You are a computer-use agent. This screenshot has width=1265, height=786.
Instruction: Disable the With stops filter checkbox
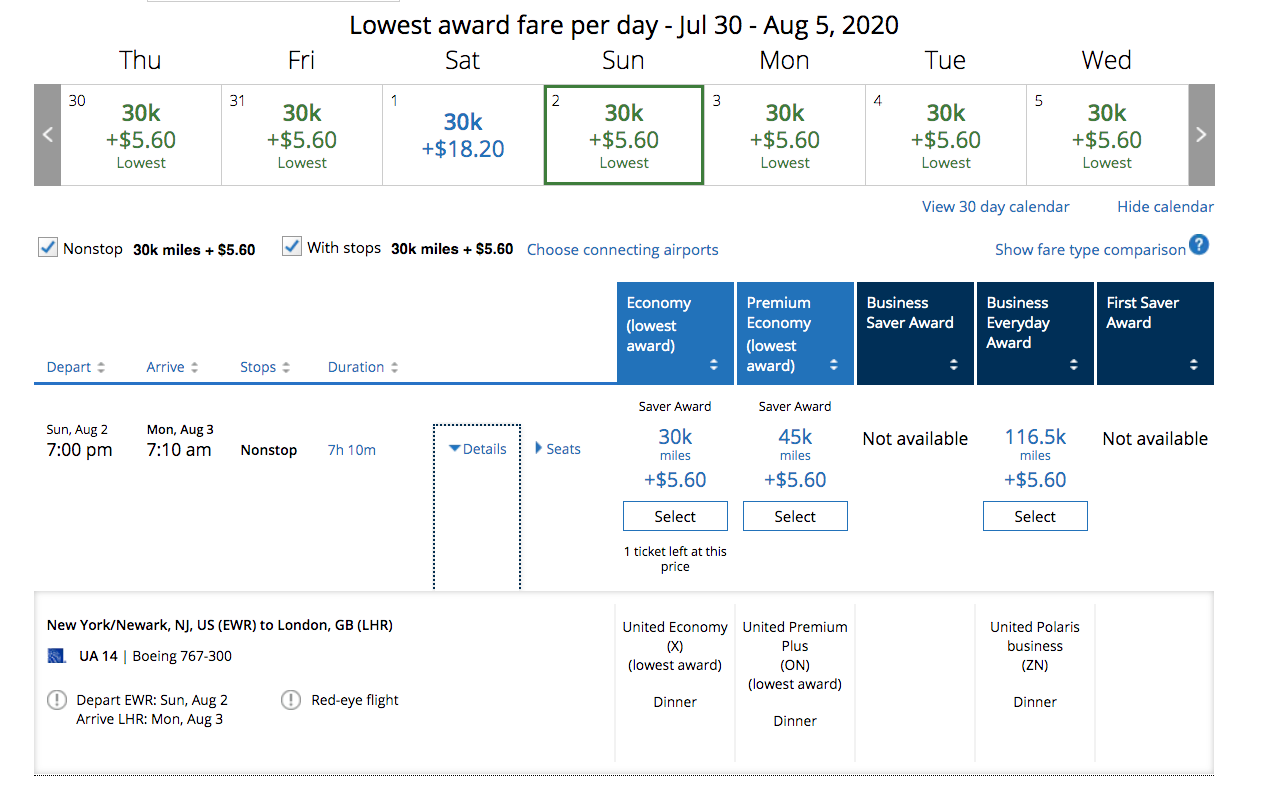[291, 246]
